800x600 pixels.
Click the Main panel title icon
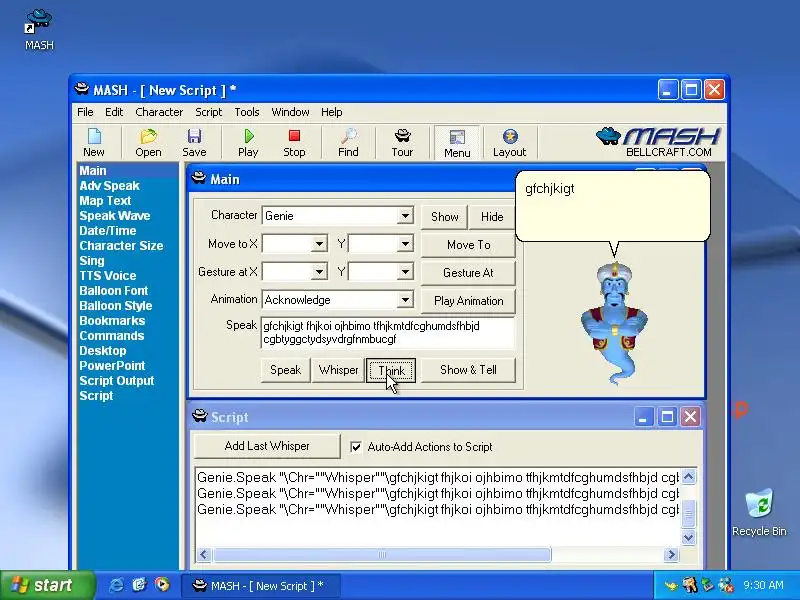[x=198, y=179]
